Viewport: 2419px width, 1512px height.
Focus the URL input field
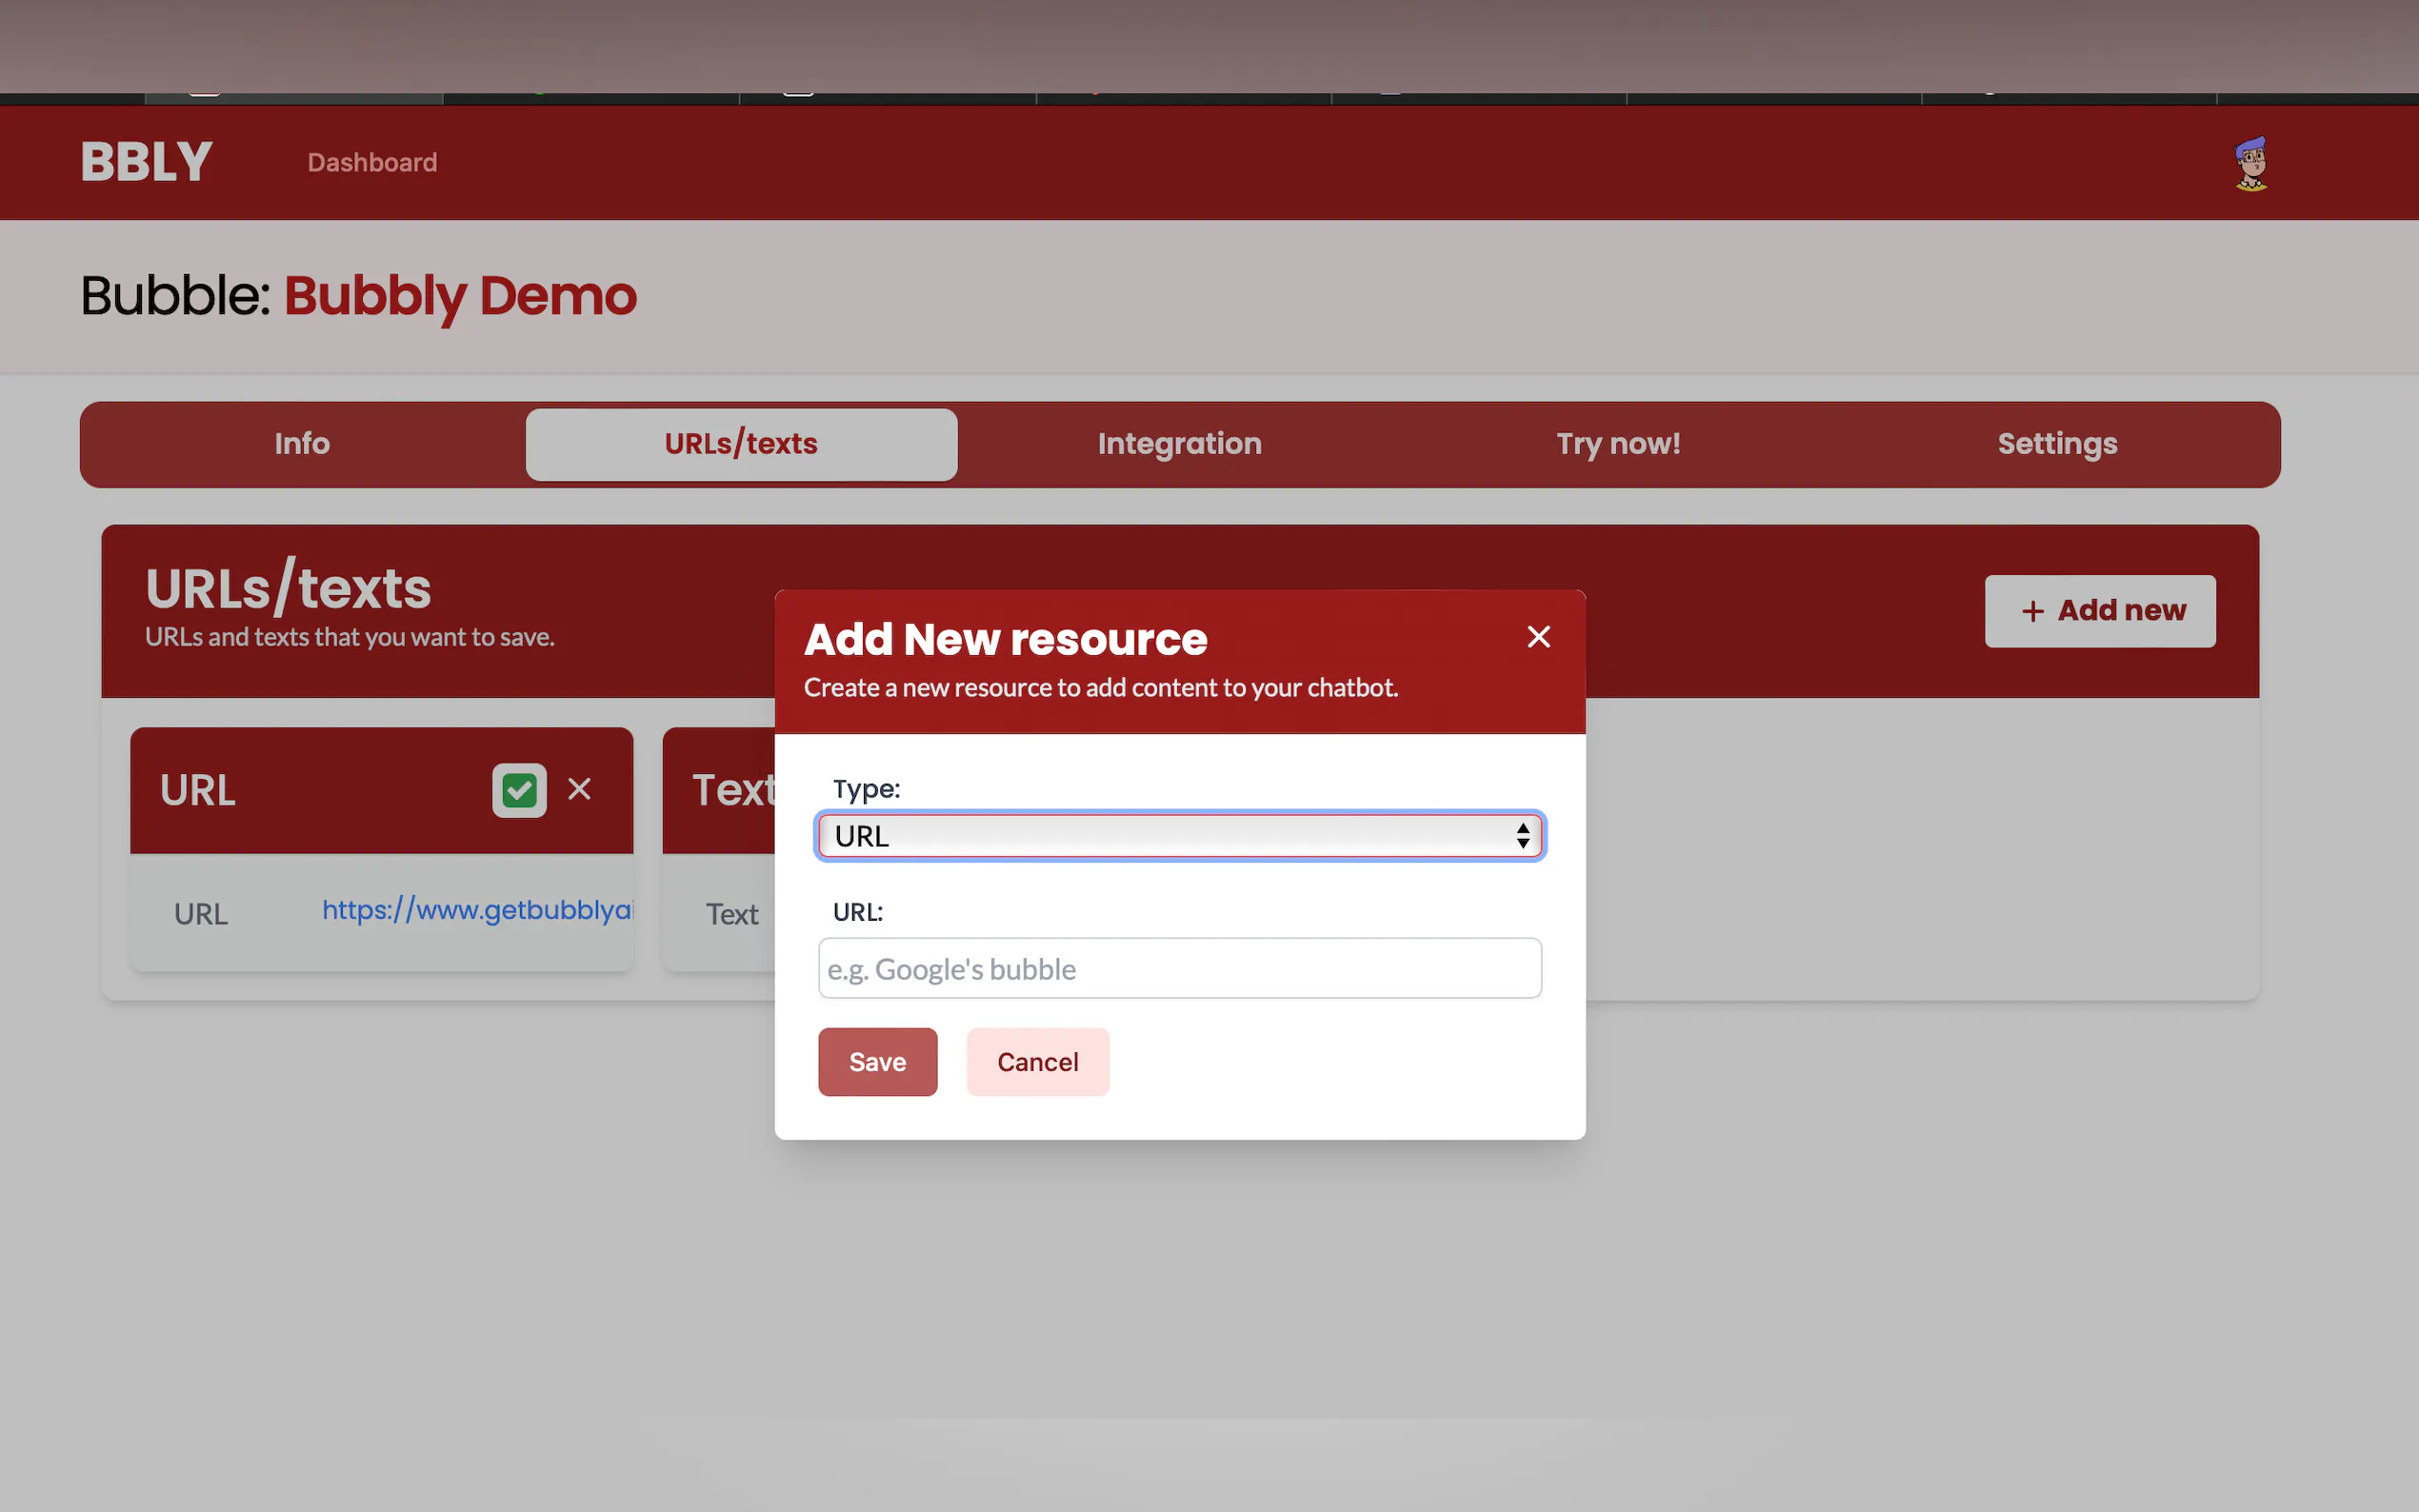(1179, 968)
